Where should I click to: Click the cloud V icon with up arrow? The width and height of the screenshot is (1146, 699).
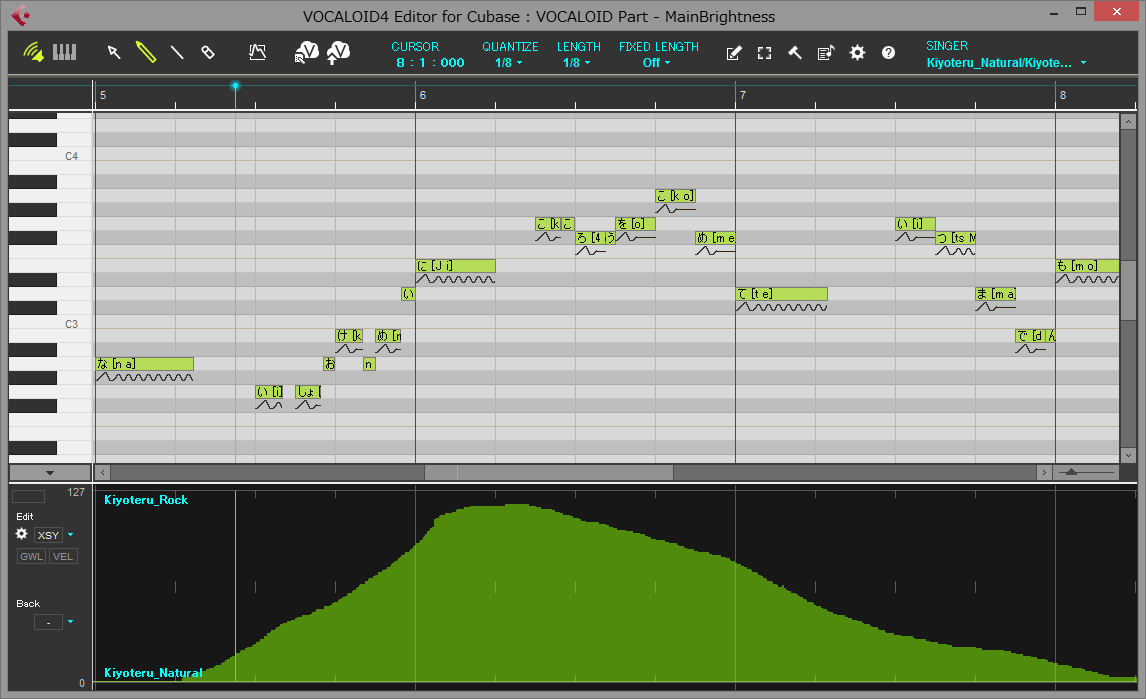(x=338, y=52)
